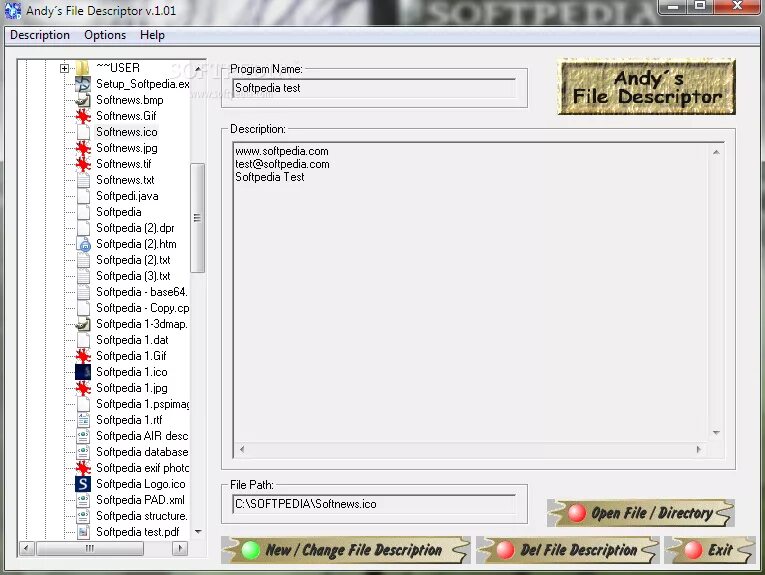Click the tree horizontal scrollbar thumb

pos(90,548)
